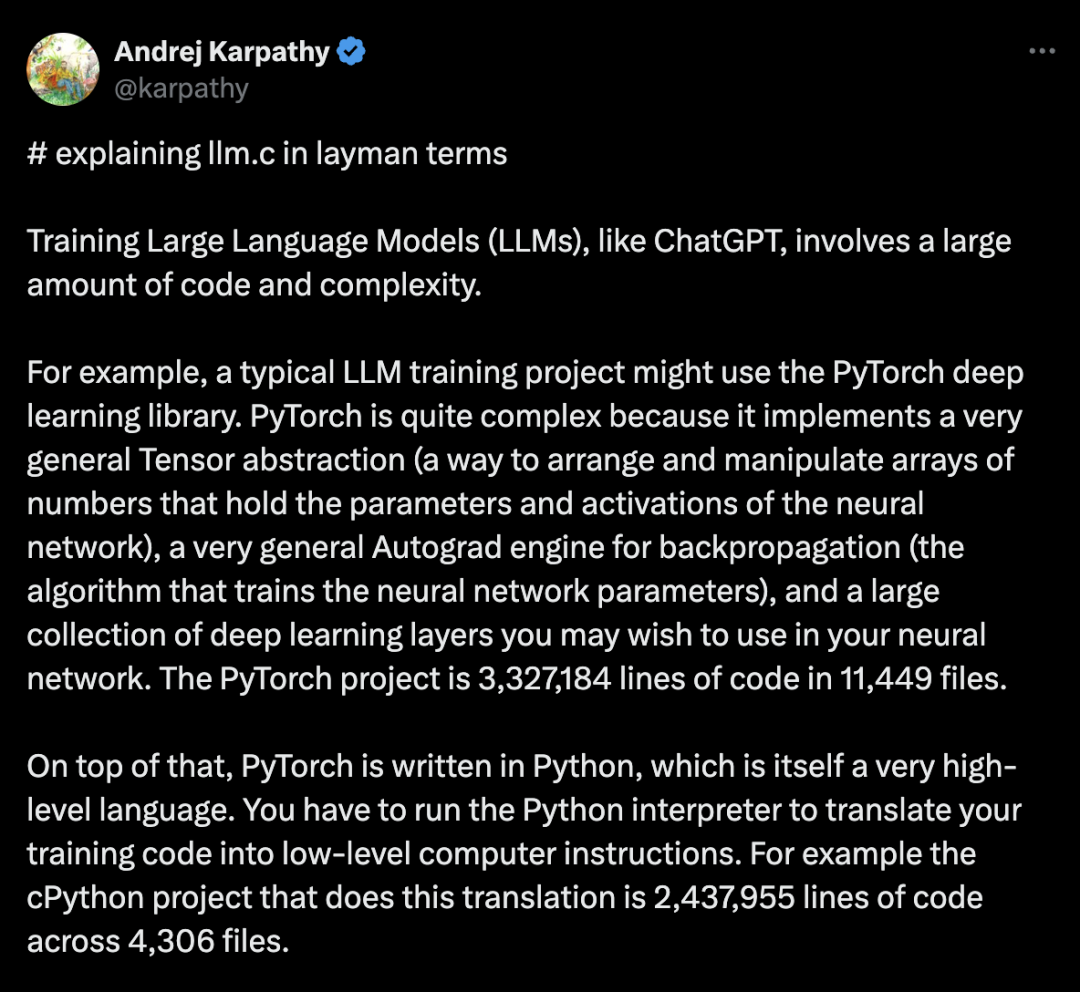The image size is (1080, 992).
Task: Click the number 3,327,184 in the tweet
Action: pos(544,679)
